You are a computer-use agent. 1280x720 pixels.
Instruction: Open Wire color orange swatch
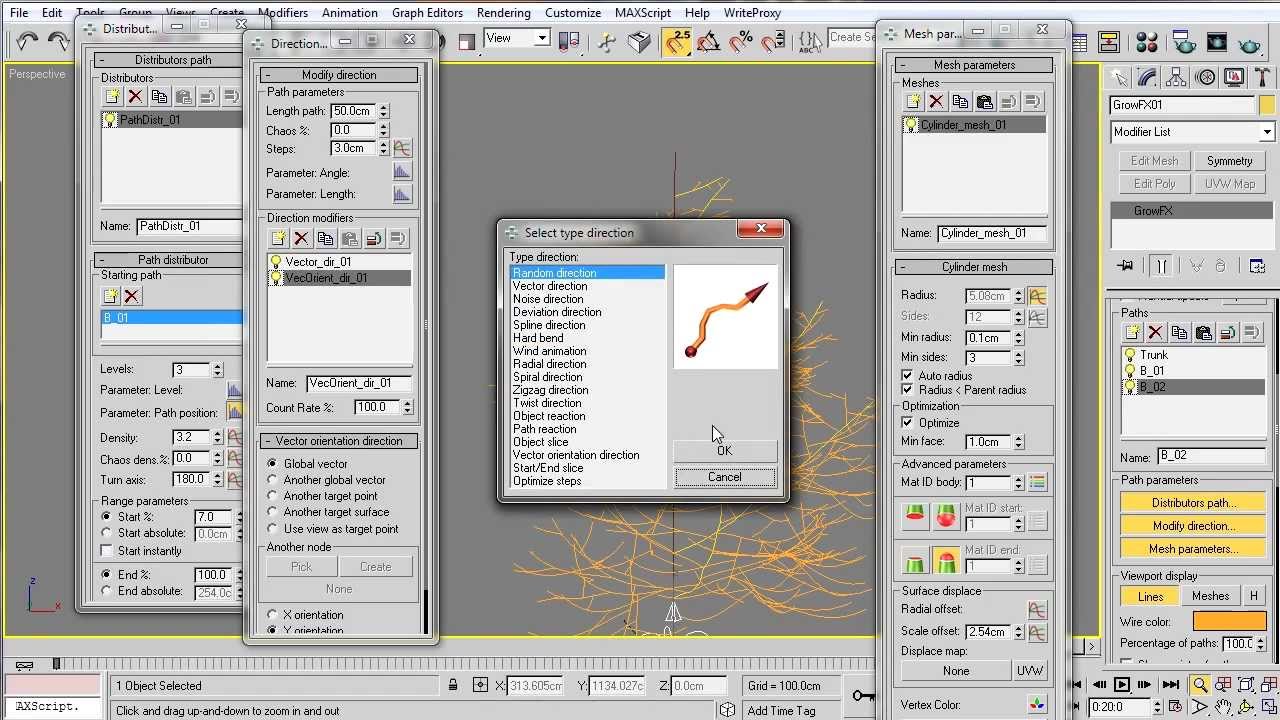1229,622
